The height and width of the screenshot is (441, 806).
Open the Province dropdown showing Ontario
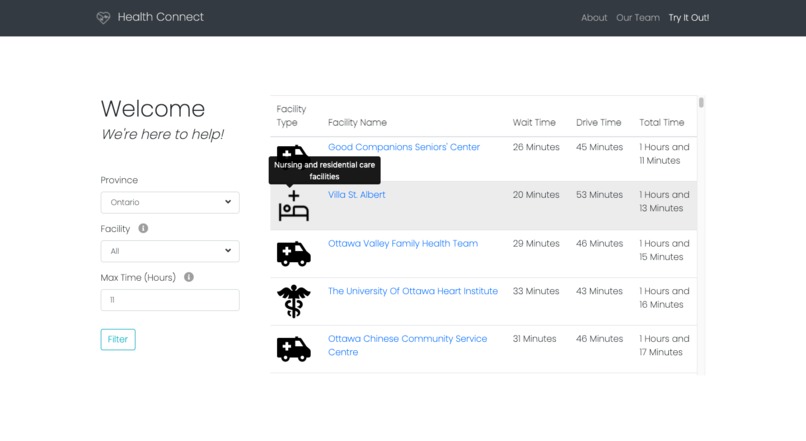click(170, 202)
